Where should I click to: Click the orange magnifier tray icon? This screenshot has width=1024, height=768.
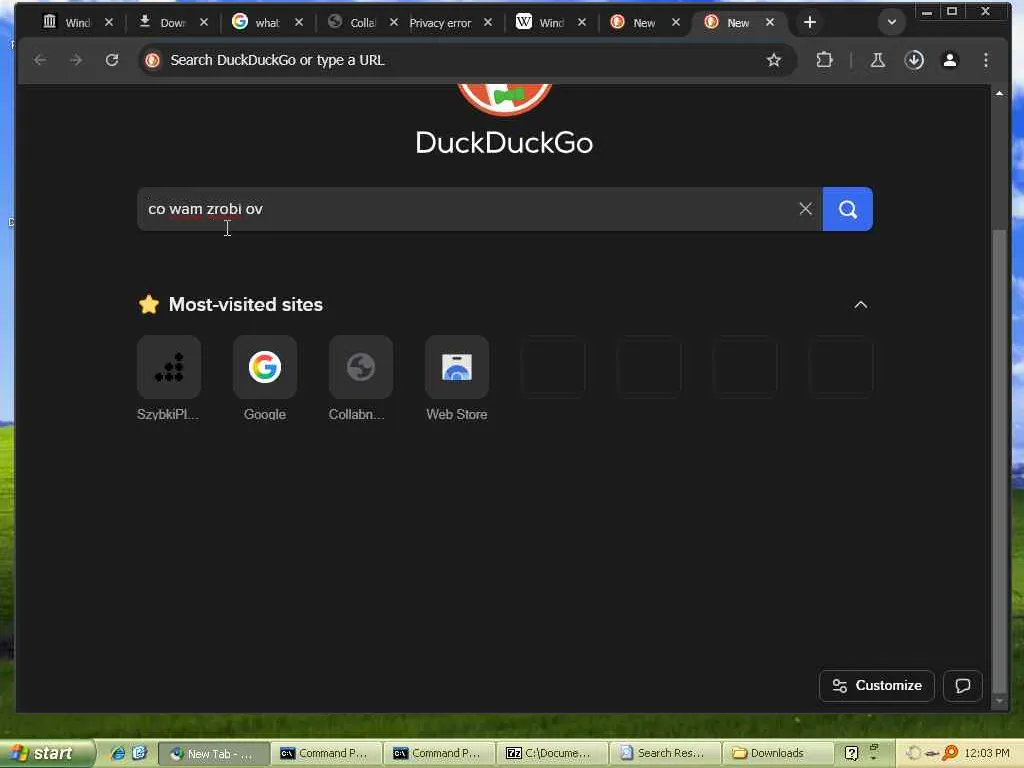(x=950, y=753)
